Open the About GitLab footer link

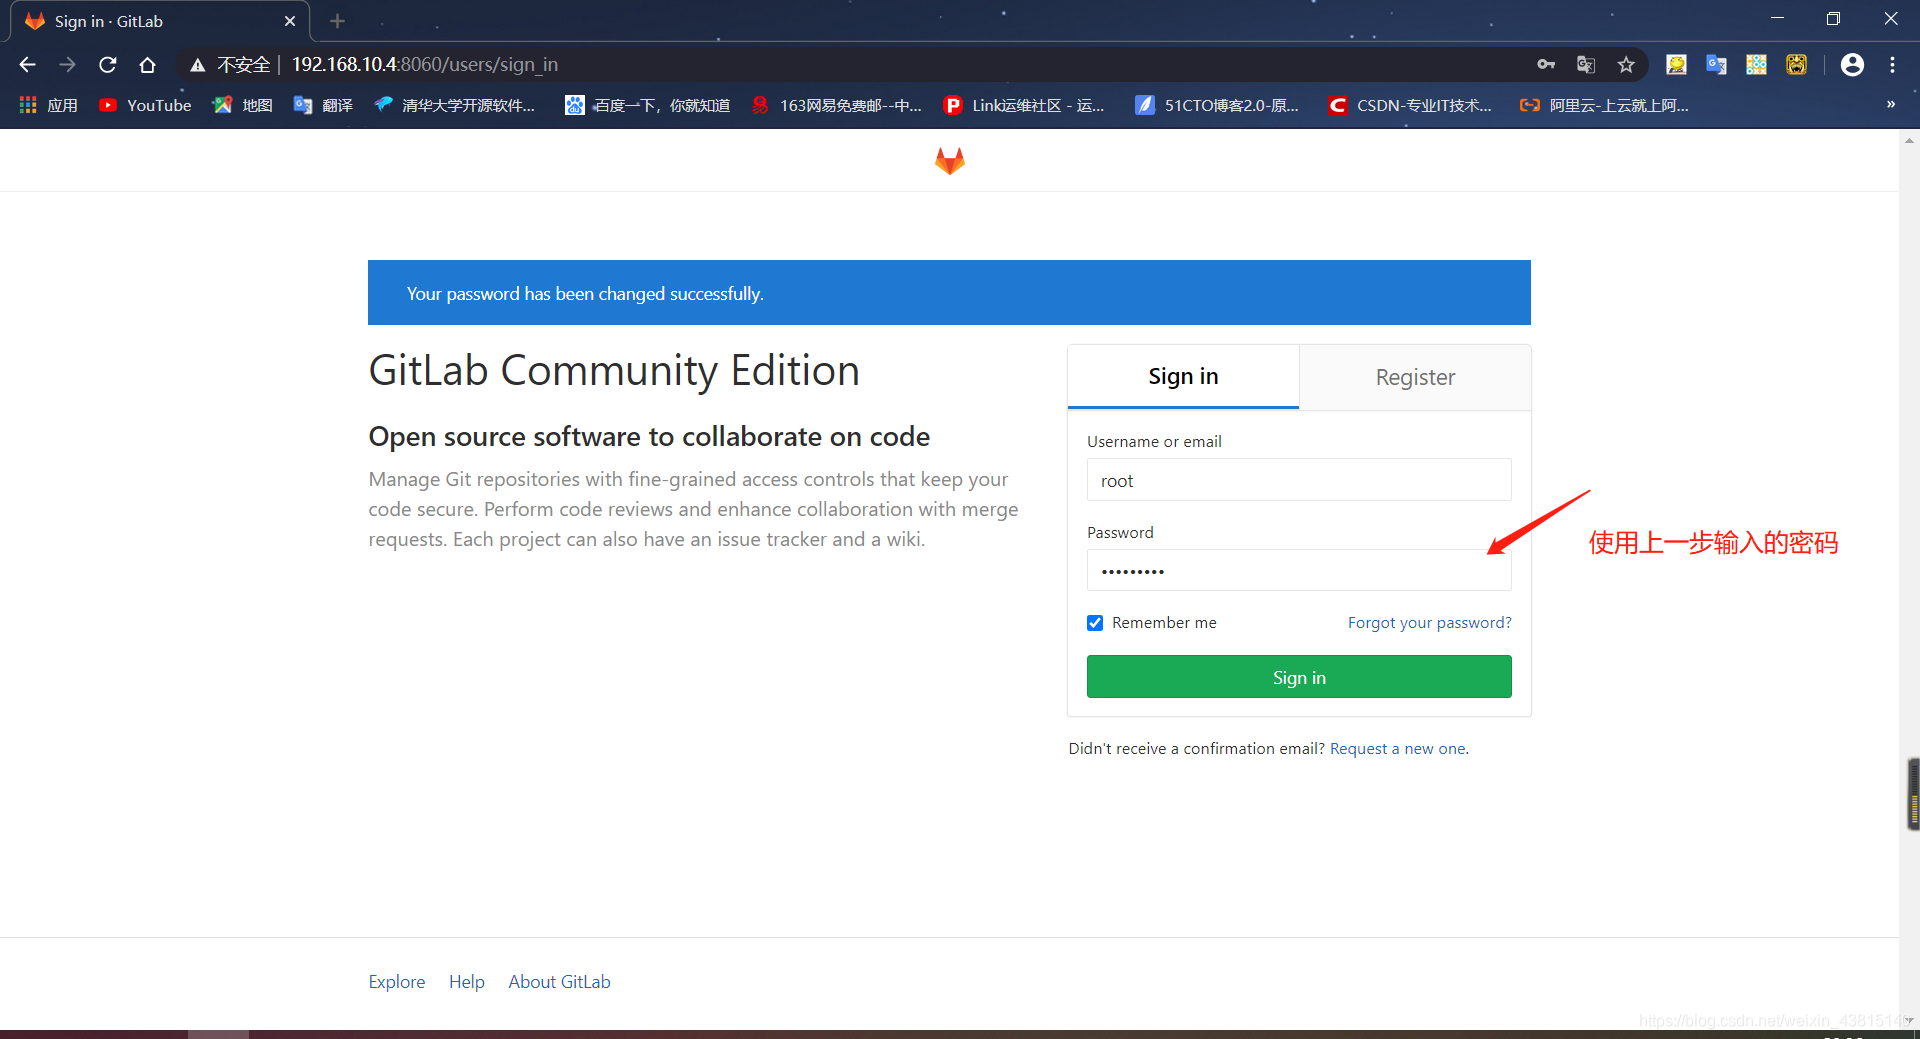tap(559, 981)
